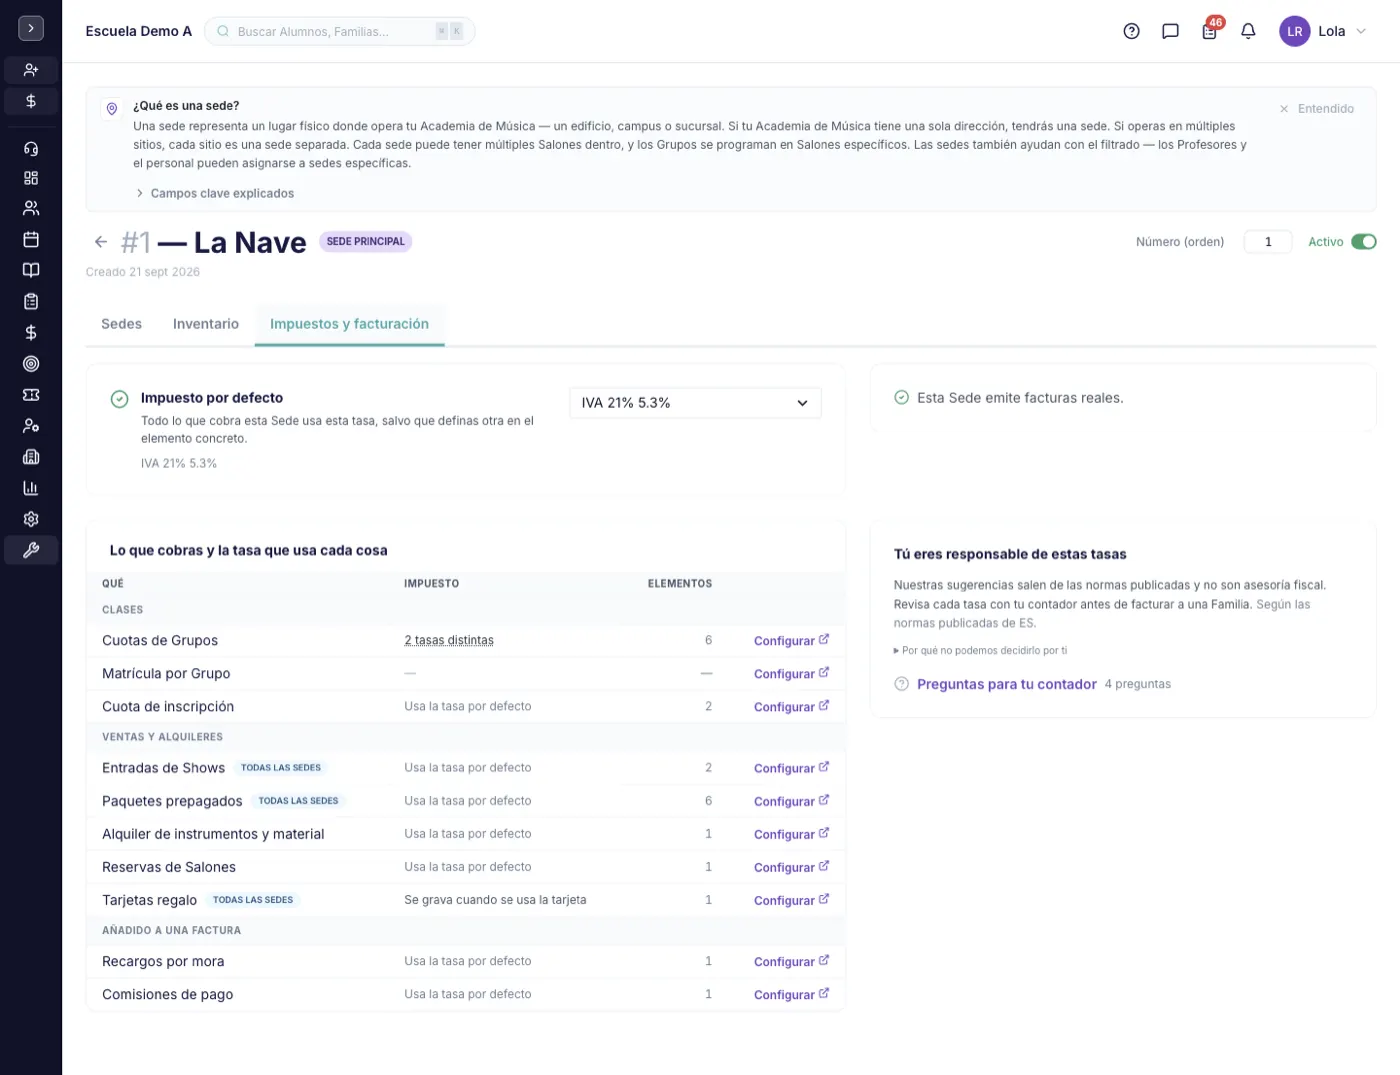Open the calendar icon in the sidebar
1400x1075 pixels.
point(31,240)
